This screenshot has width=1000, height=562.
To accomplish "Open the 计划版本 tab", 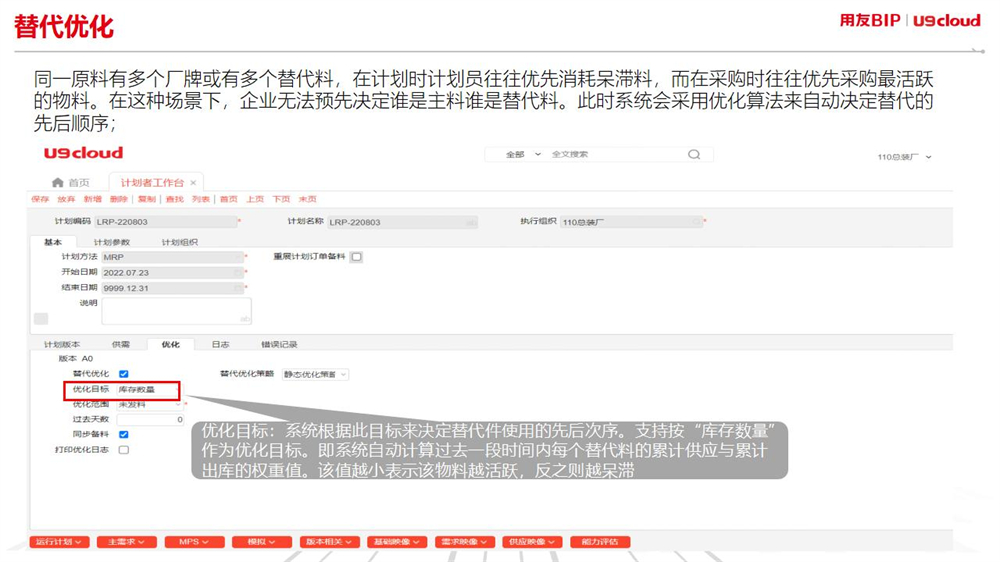I will coord(62,344).
